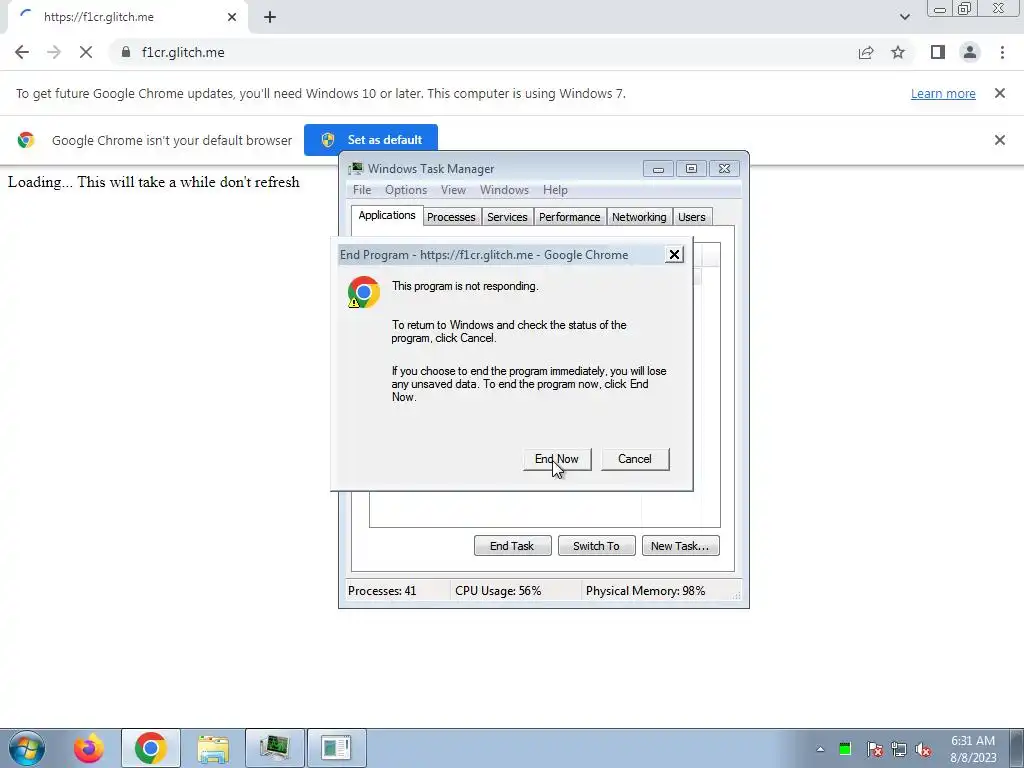1024x768 pixels.
Task: Dismiss the Windows 7 update notice
Action: 999,93
